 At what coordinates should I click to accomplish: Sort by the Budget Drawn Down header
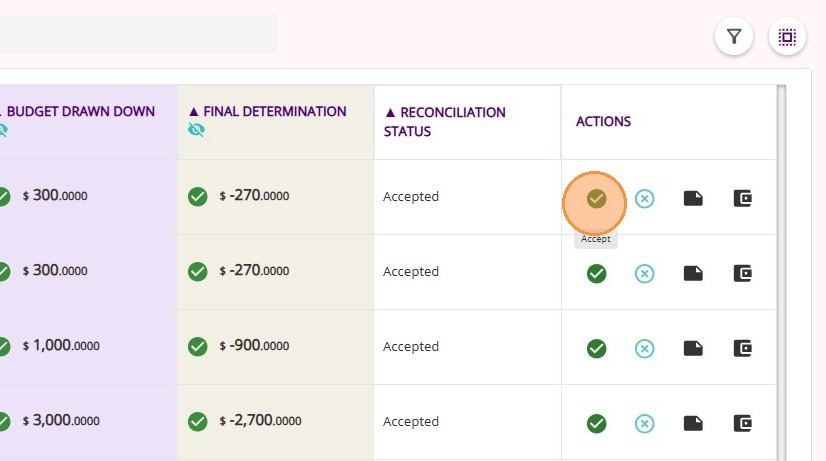80,111
